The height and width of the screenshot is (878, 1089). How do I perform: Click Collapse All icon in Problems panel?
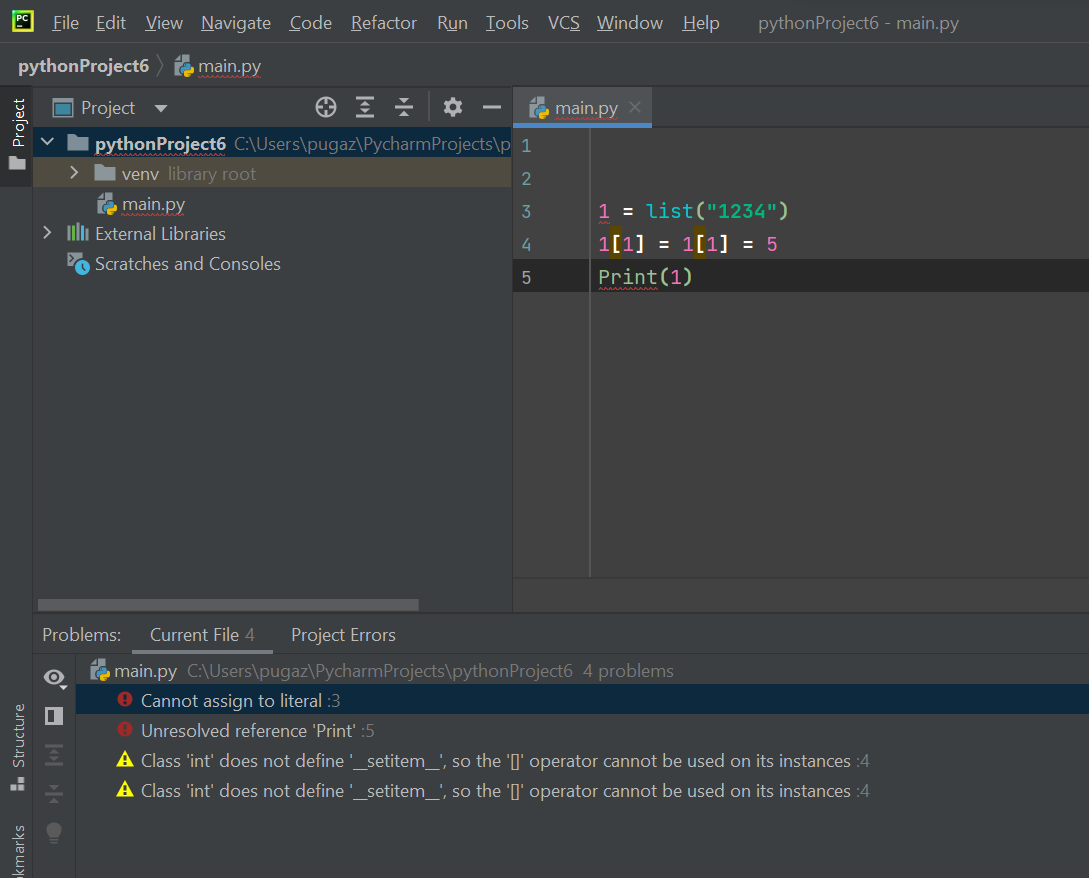coord(53,793)
